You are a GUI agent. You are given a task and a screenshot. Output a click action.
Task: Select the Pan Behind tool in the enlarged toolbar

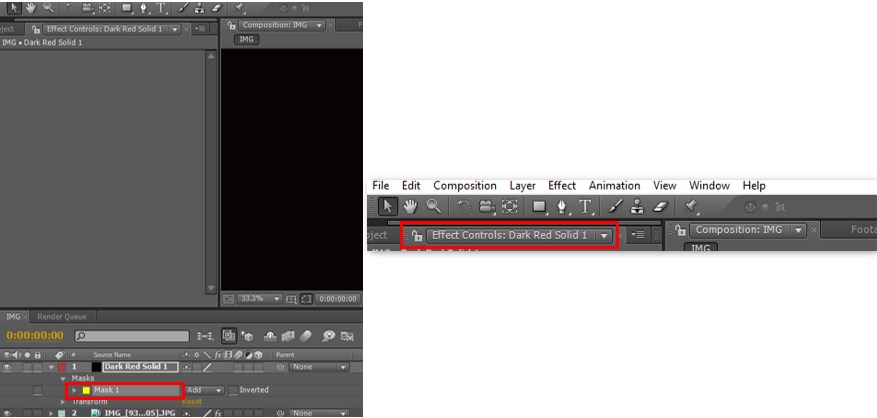(509, 207)
